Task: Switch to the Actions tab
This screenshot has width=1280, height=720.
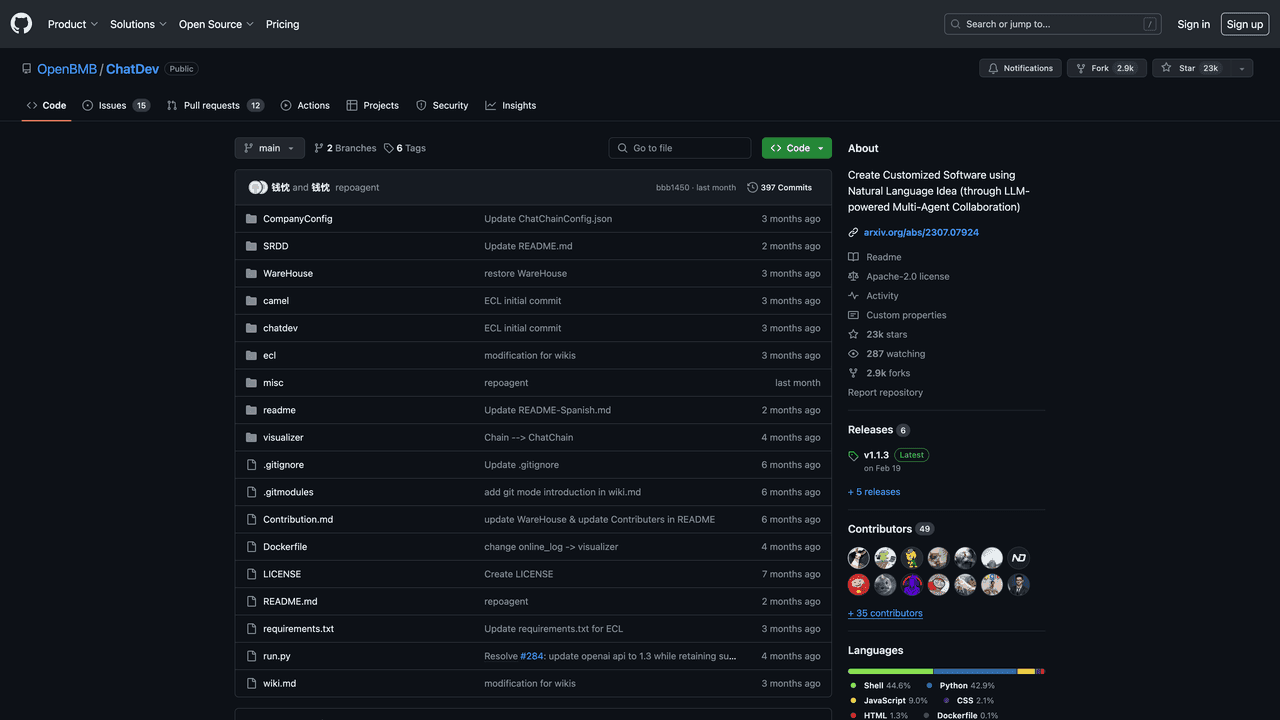Action: tap(305, 105)
